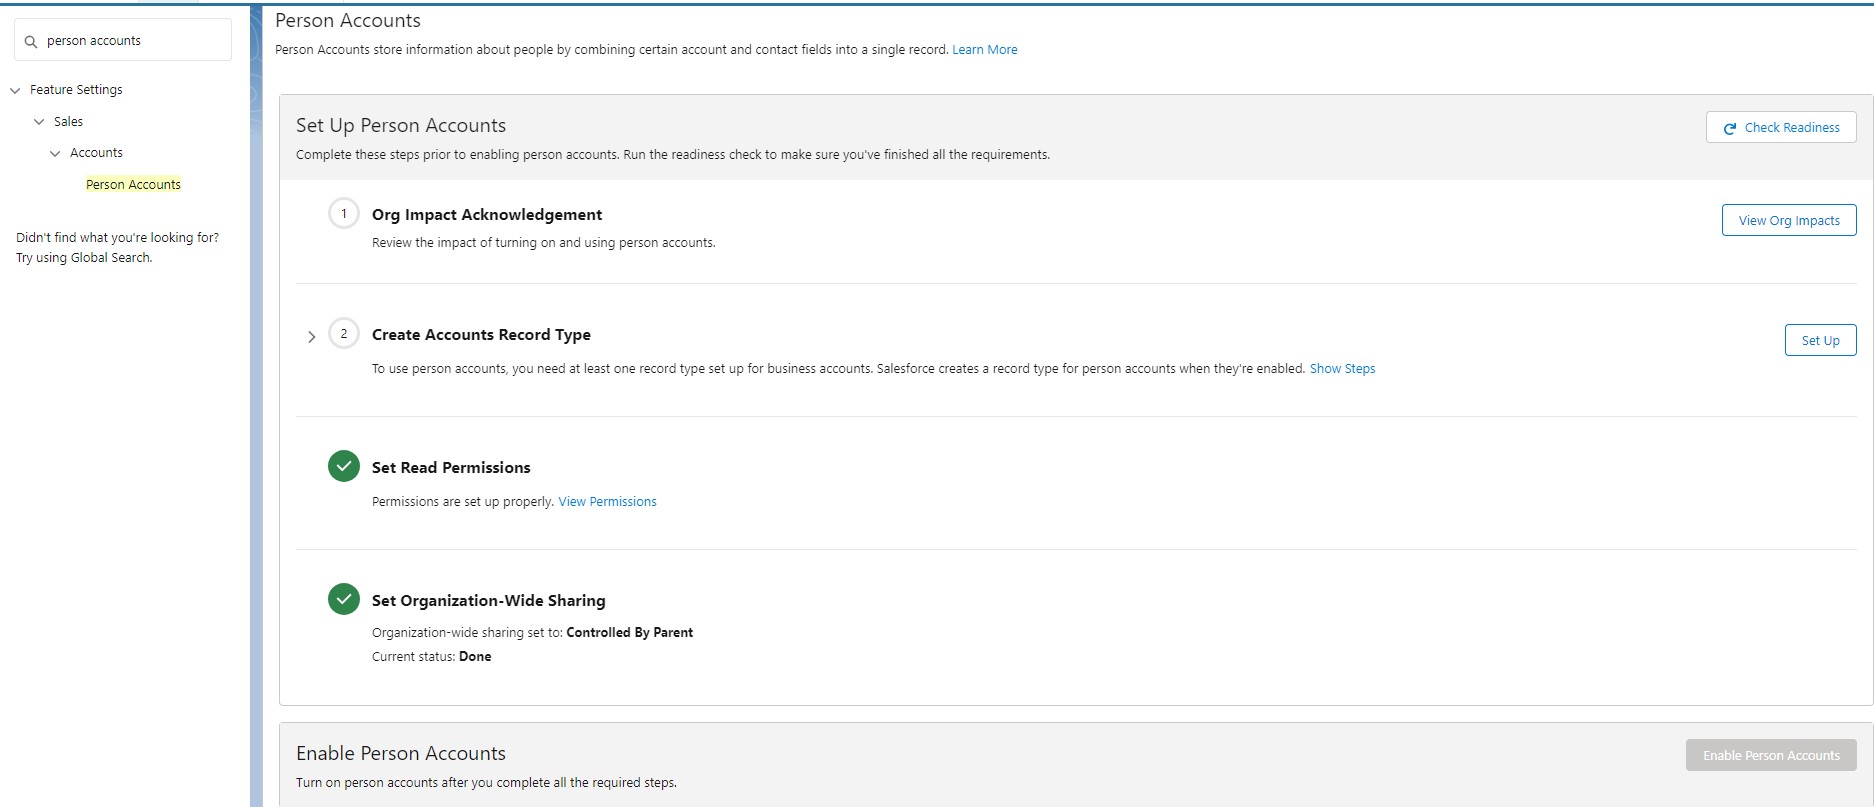Click the Set Up button
Viewport: 1874px width, 807px height.
(1820, 341)
